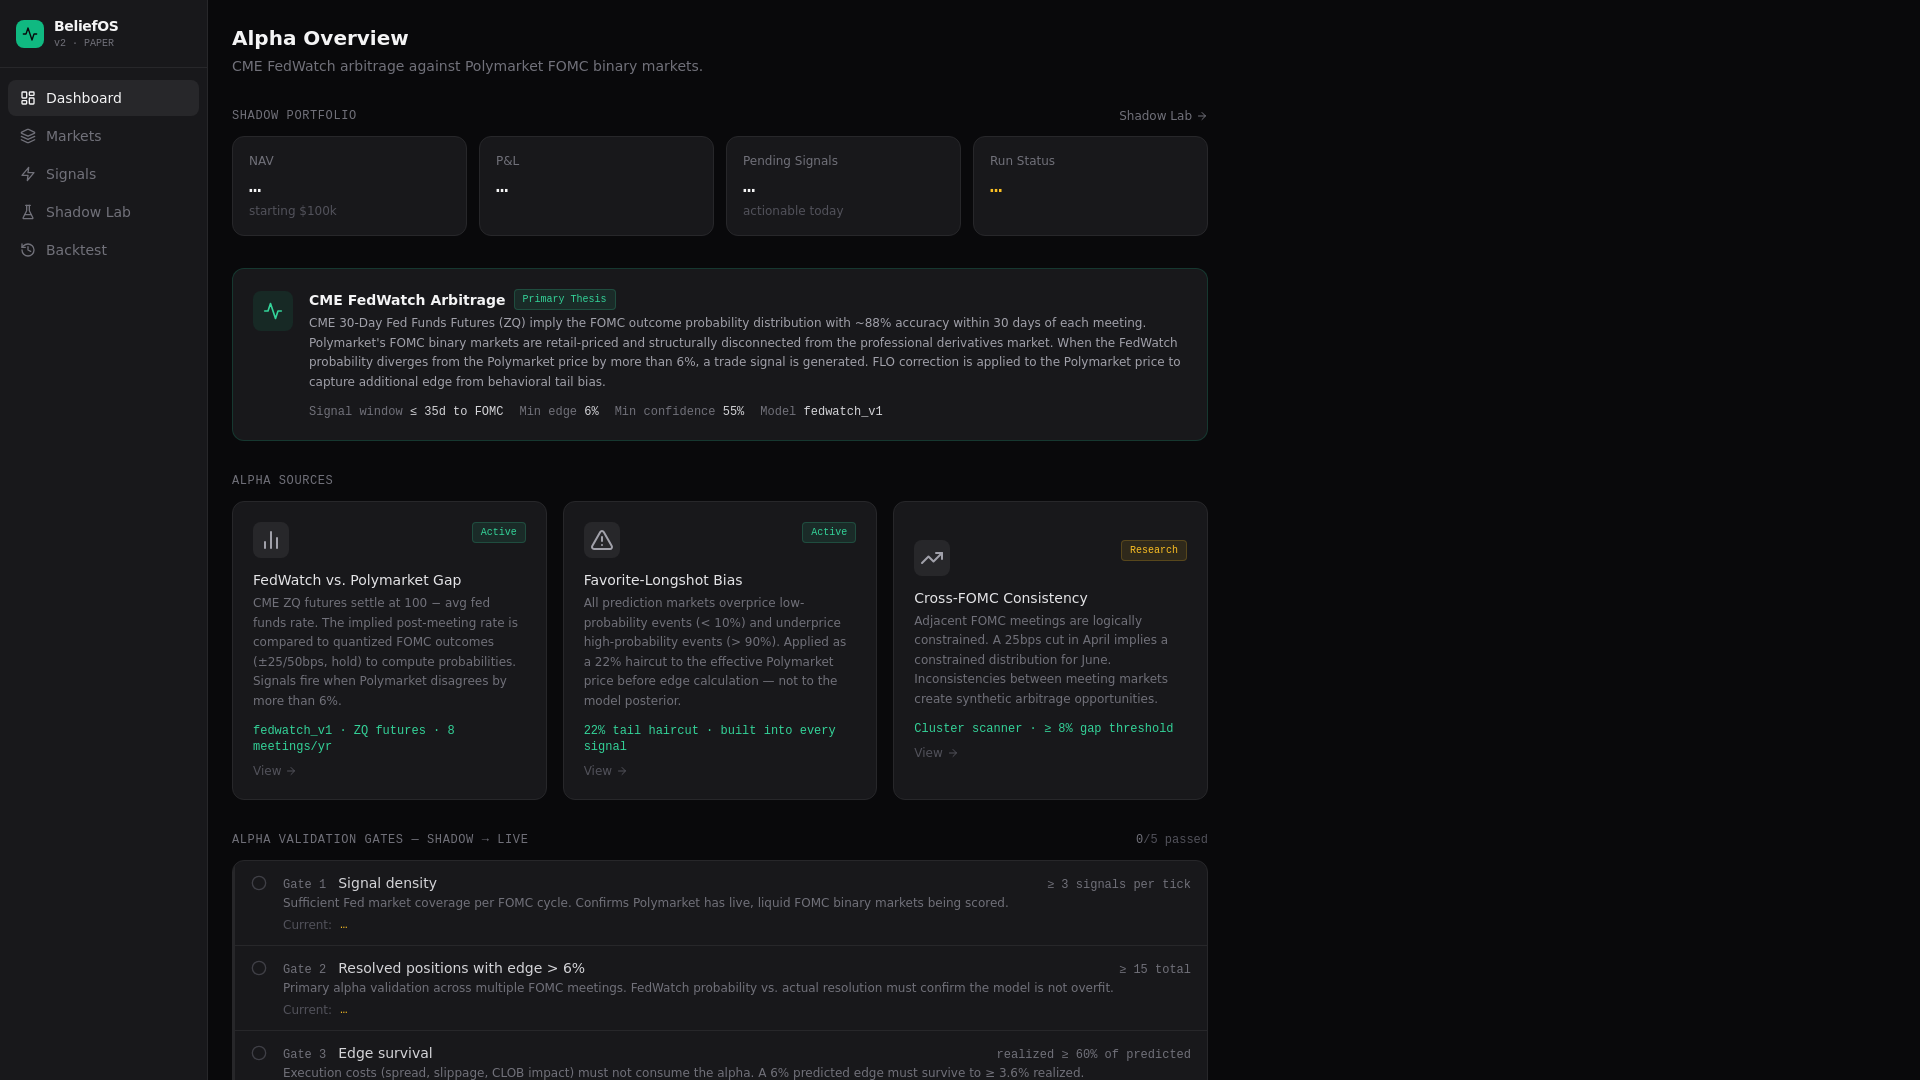Click the Shadow Lab flask icon
The width and height of the screenshot is (1920, 1080).
[x=28, y=212]
